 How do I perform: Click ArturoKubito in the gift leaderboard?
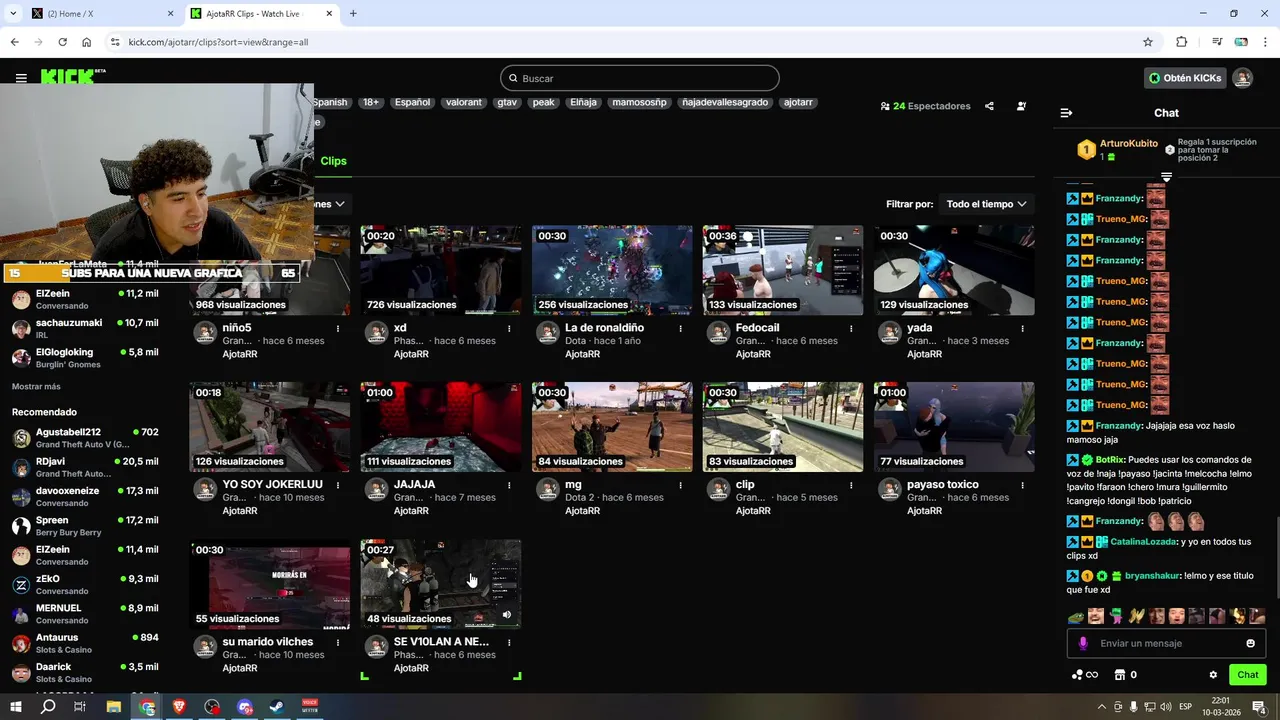(1128, 144)
